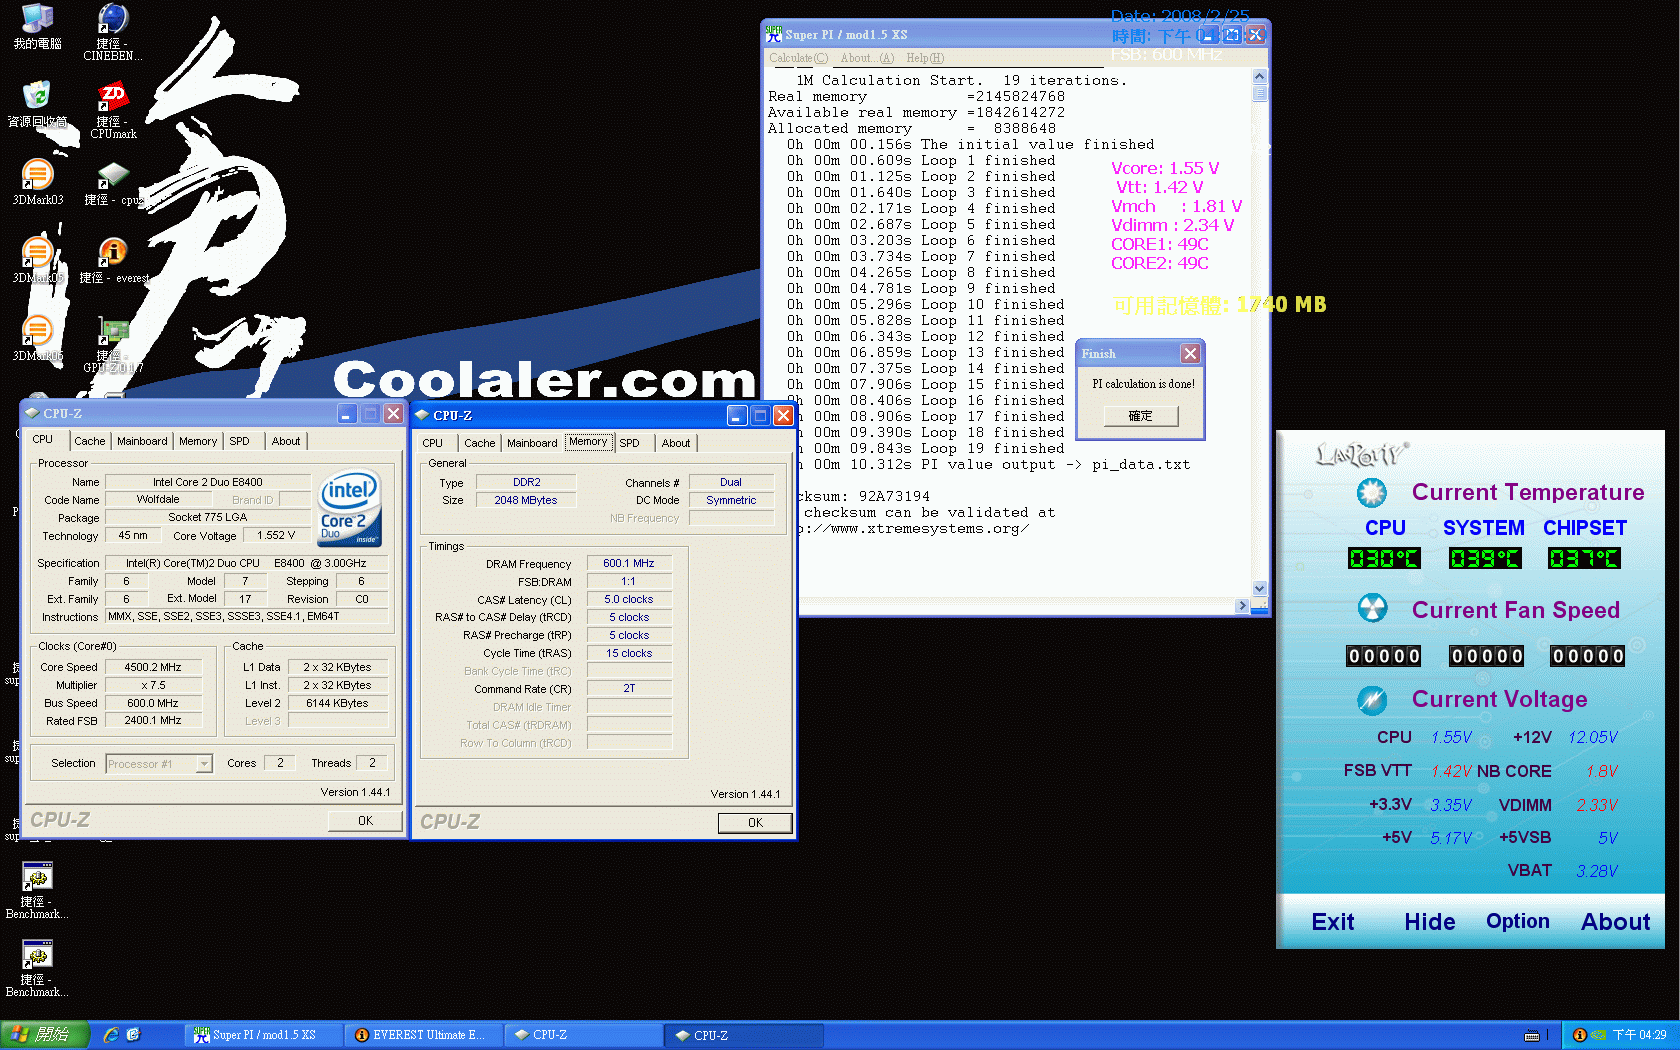
Task: Click the Current Fan Speed fan icon
Action: (x=1372, y=608)
